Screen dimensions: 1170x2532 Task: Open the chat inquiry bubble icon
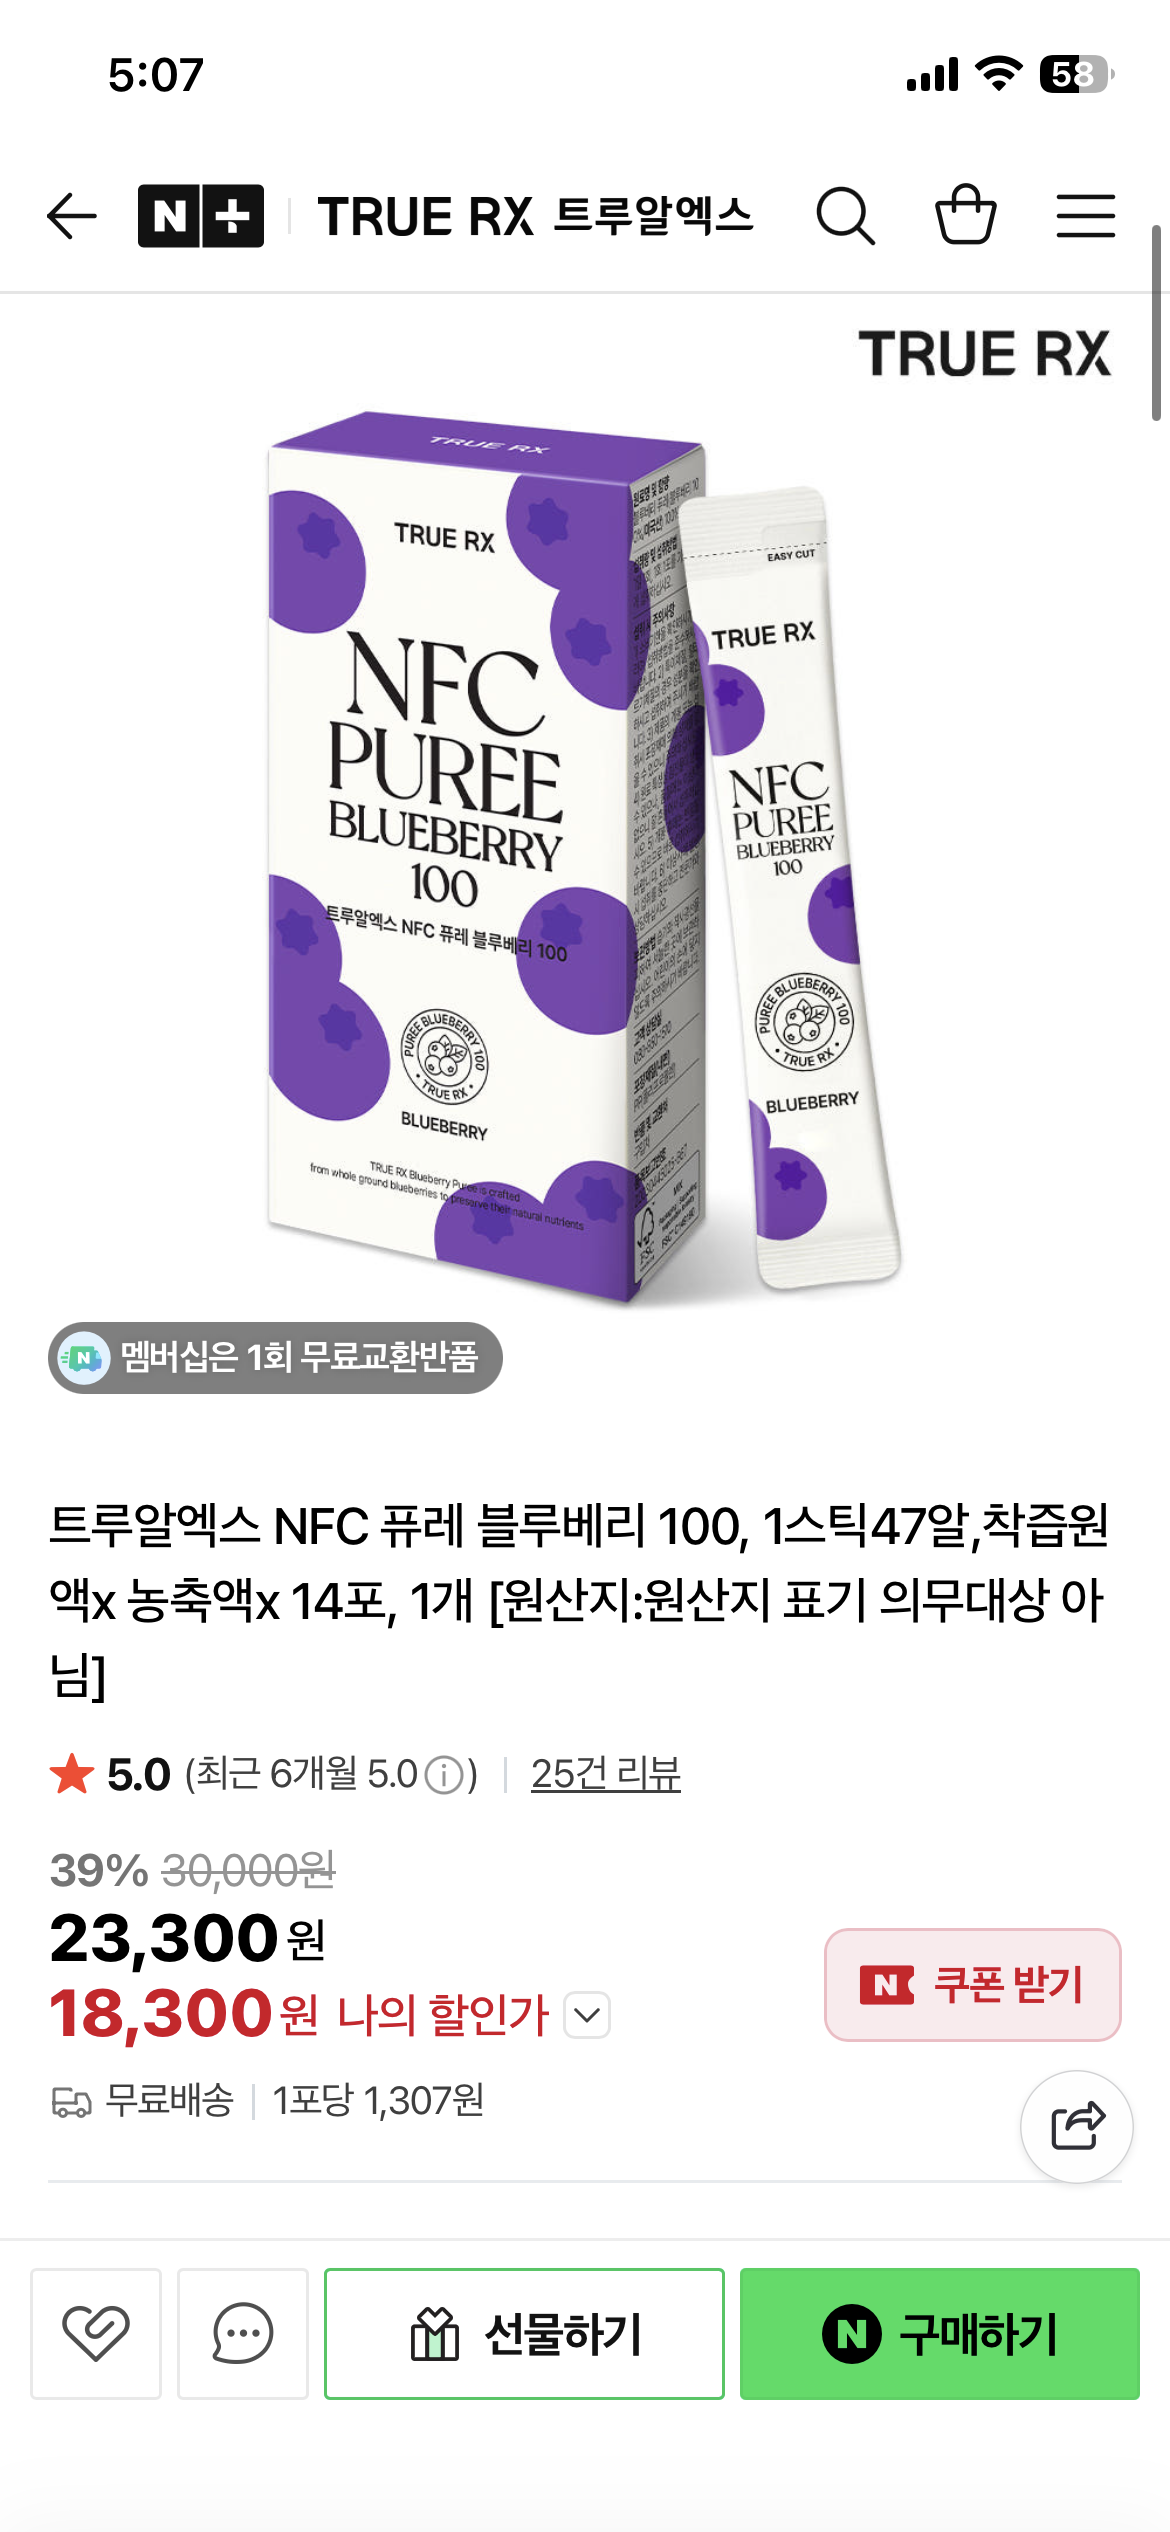pos(243,2334)
